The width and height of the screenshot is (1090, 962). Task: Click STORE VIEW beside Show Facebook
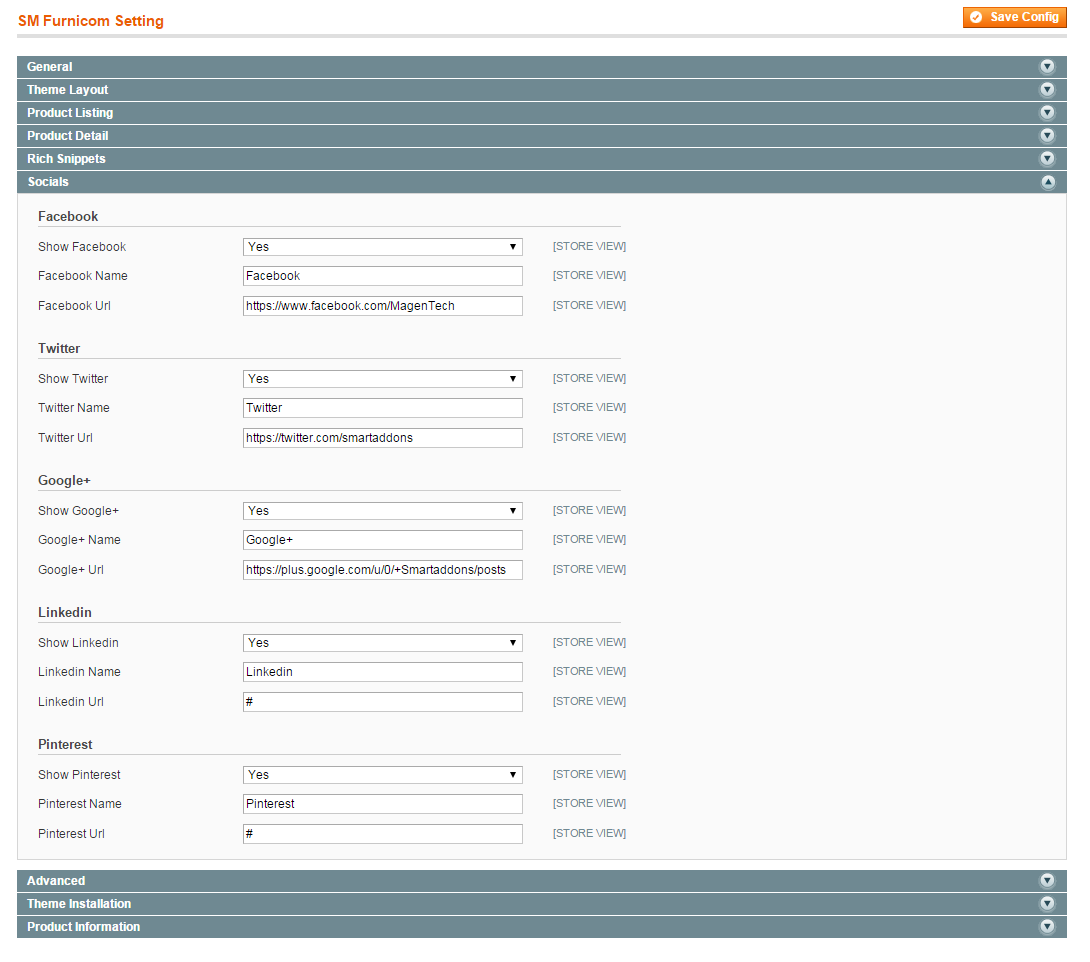click(x=589, y=246)
